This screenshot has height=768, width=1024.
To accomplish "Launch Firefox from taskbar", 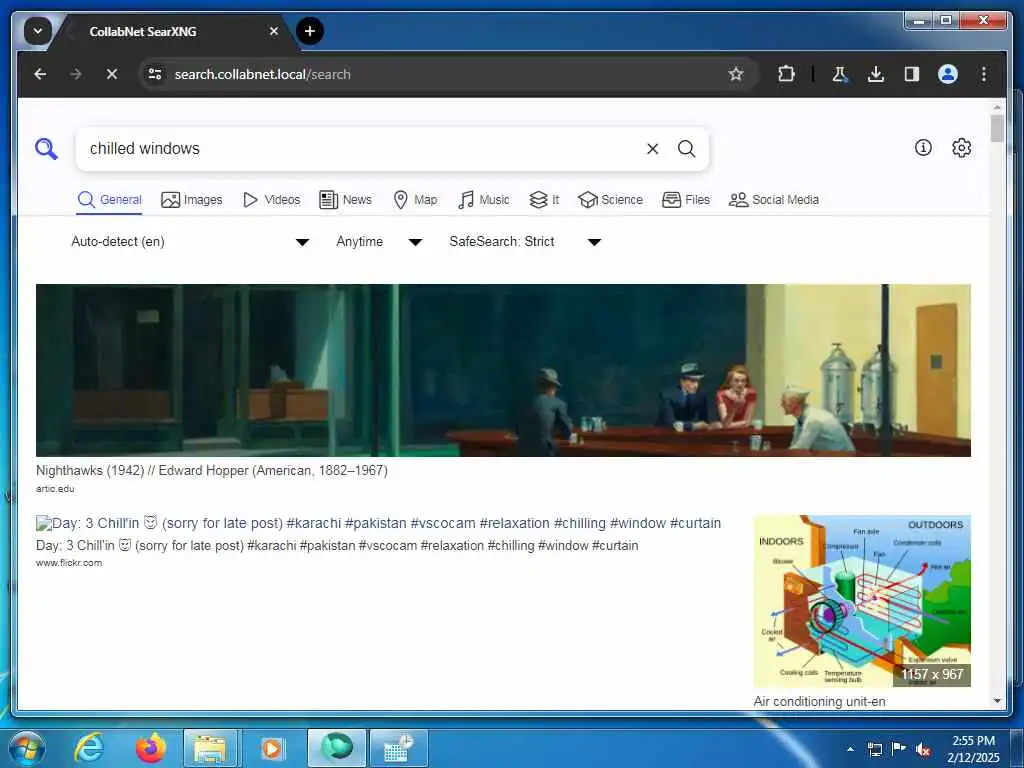I will (x=150, y=748).
